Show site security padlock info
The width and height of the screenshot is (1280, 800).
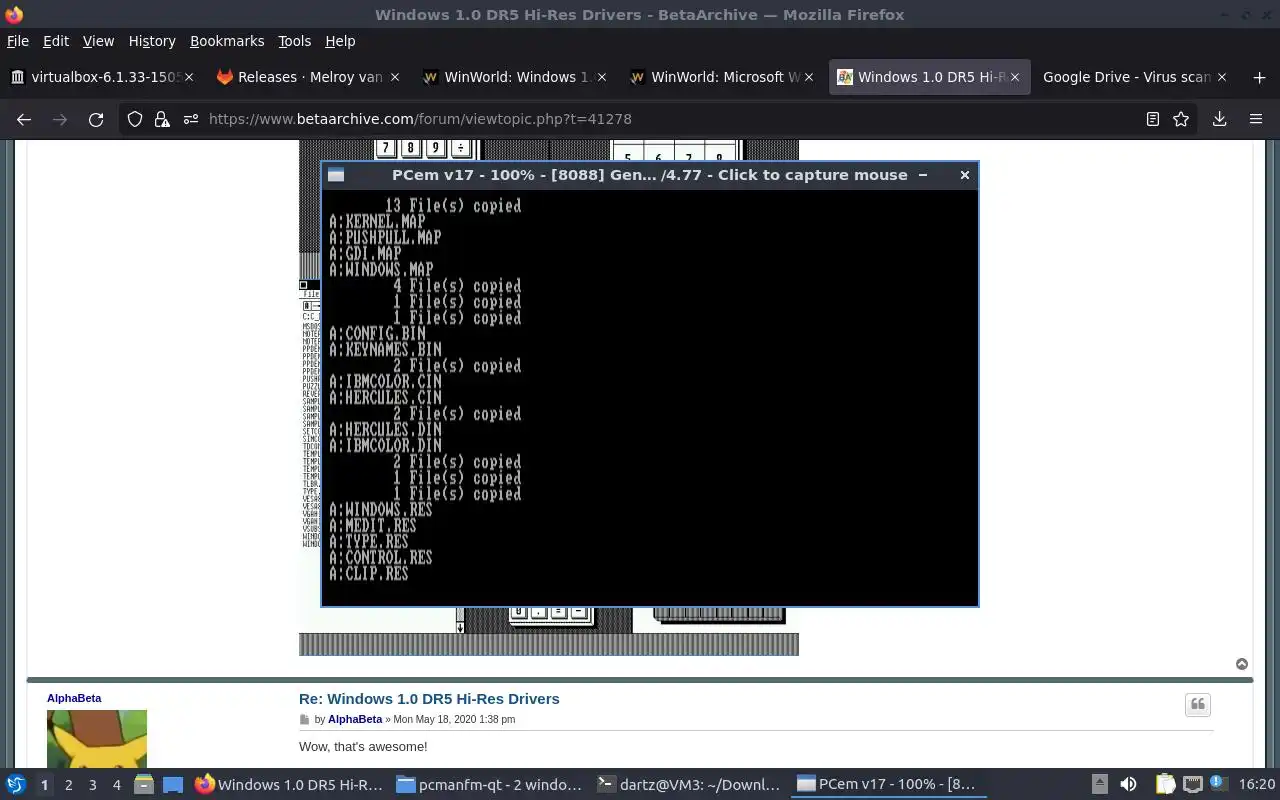162,119
